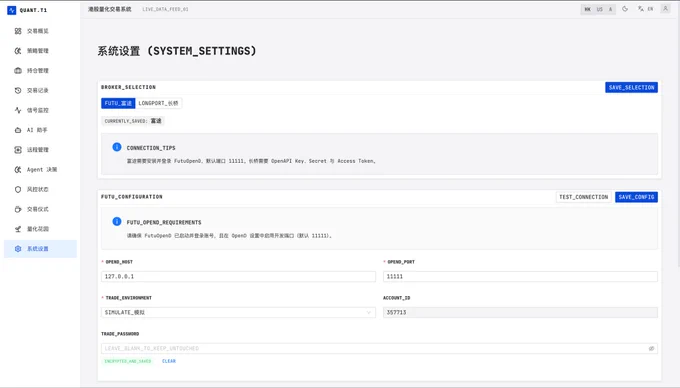Open 交易仪式 page in sidebar
The width and height of the screenshot is (680, 388).
tap(40, 209)
